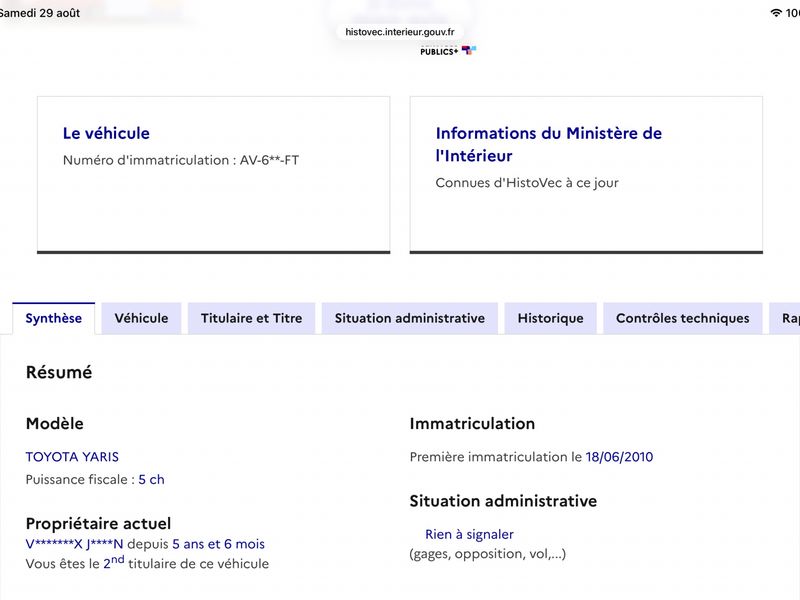Viewport: 800px width, 600px height.
Task: Click the Résumé section heading
Action: [59, 372]
